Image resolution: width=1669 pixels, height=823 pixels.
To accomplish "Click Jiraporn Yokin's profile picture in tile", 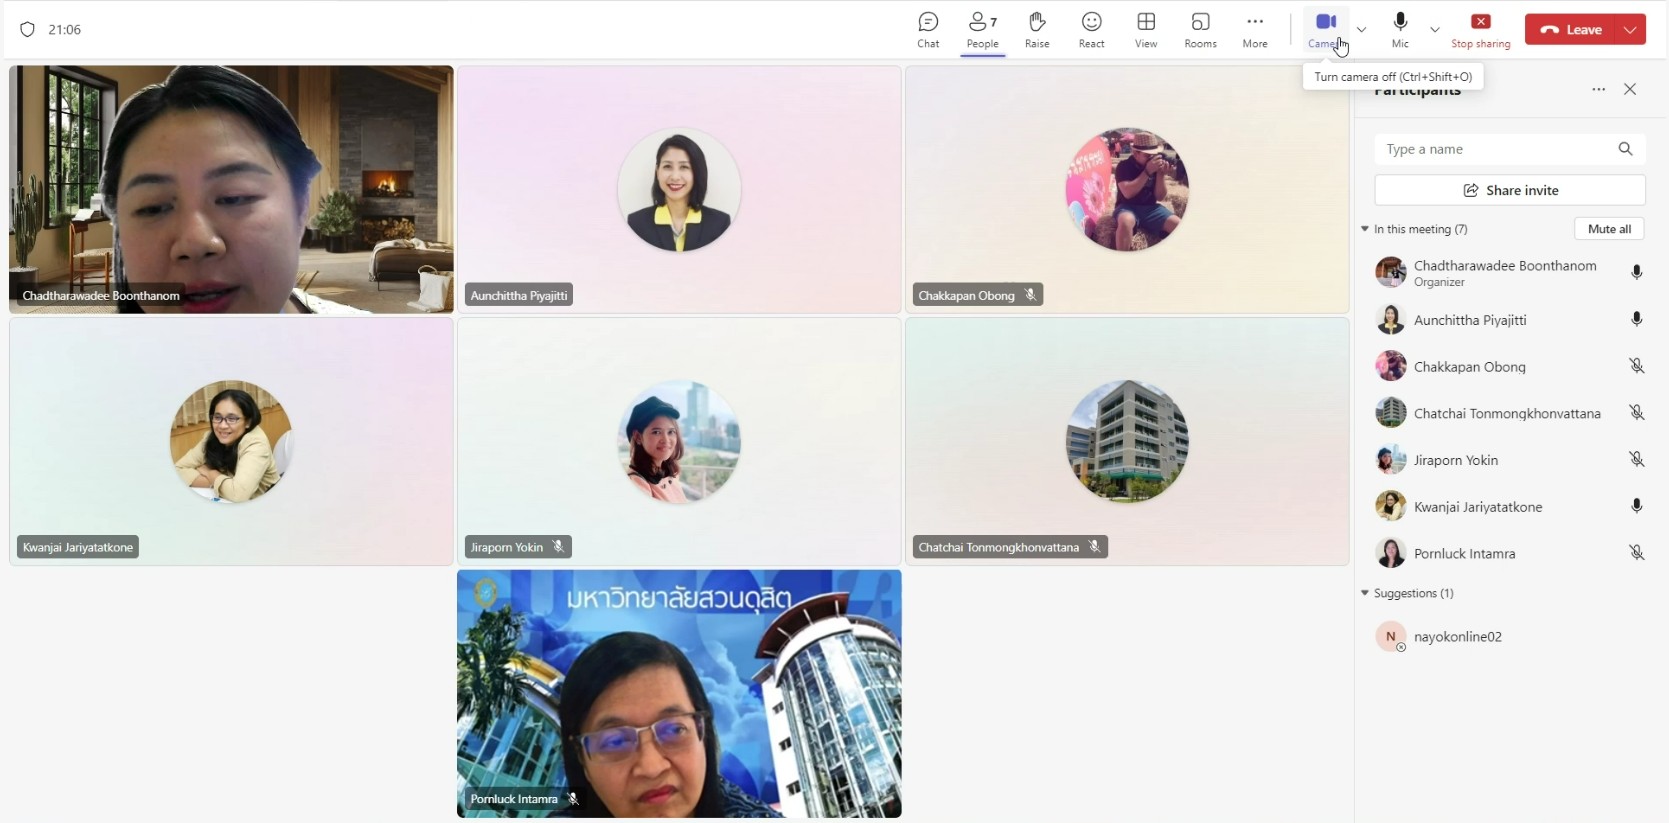I will point(679,441).
